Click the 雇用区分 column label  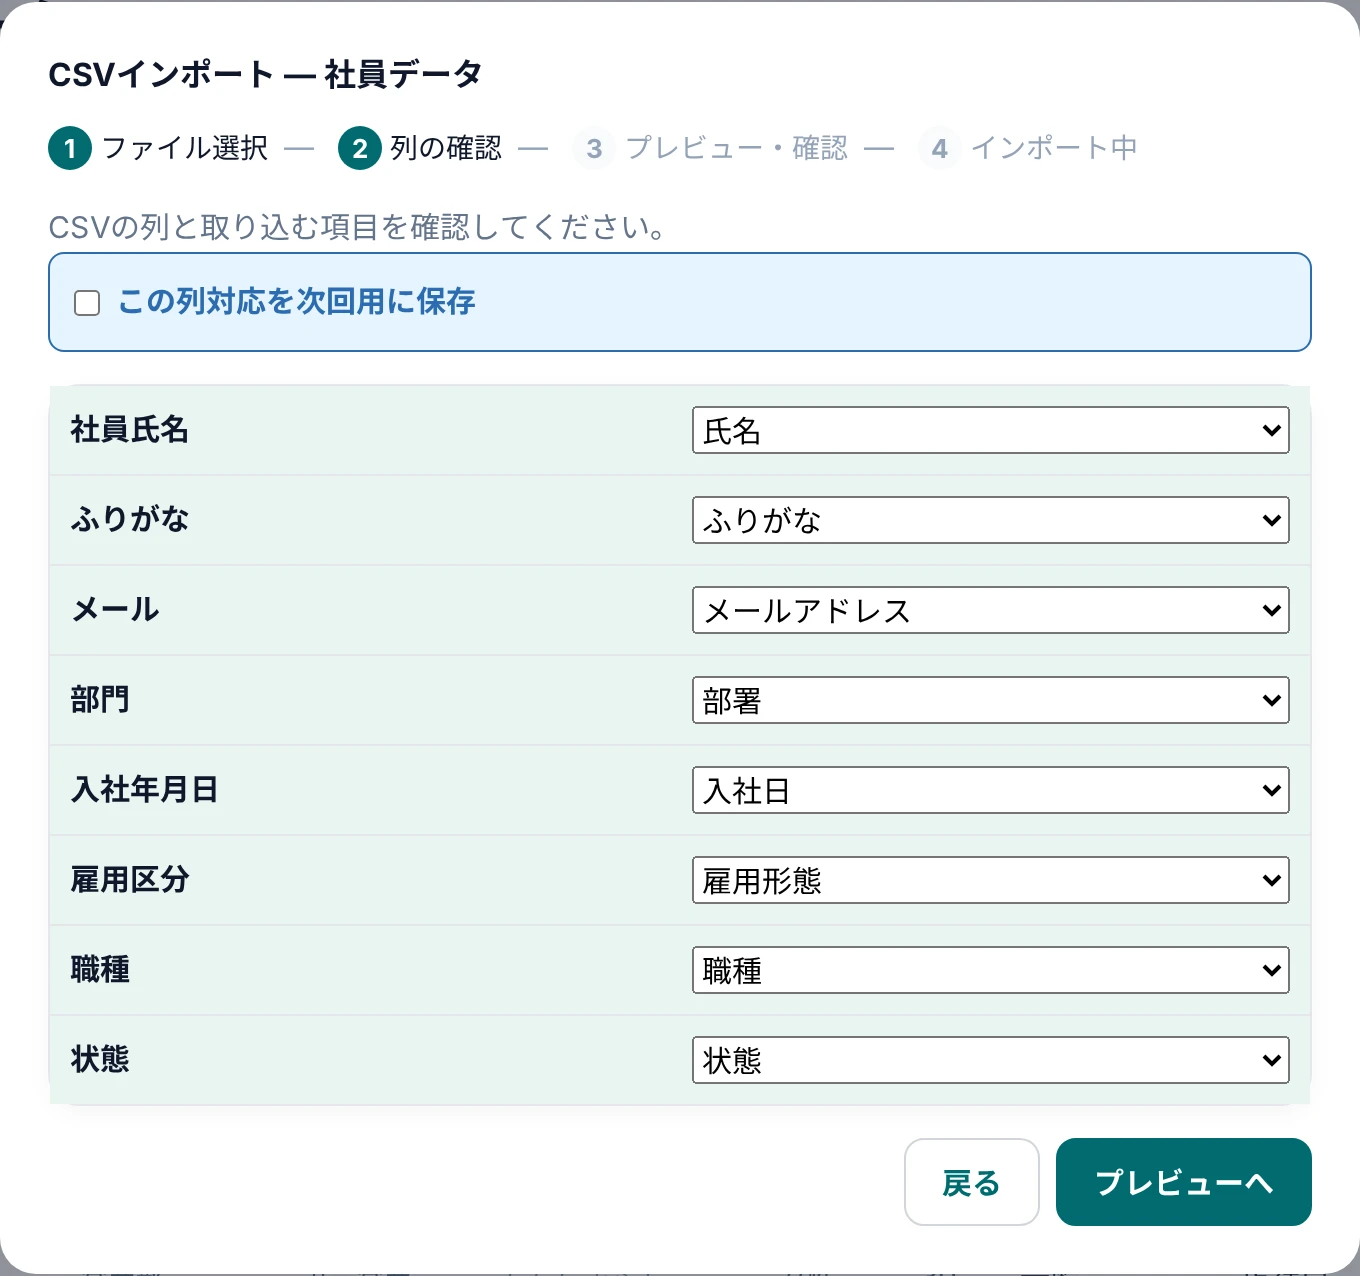point(130,880)
